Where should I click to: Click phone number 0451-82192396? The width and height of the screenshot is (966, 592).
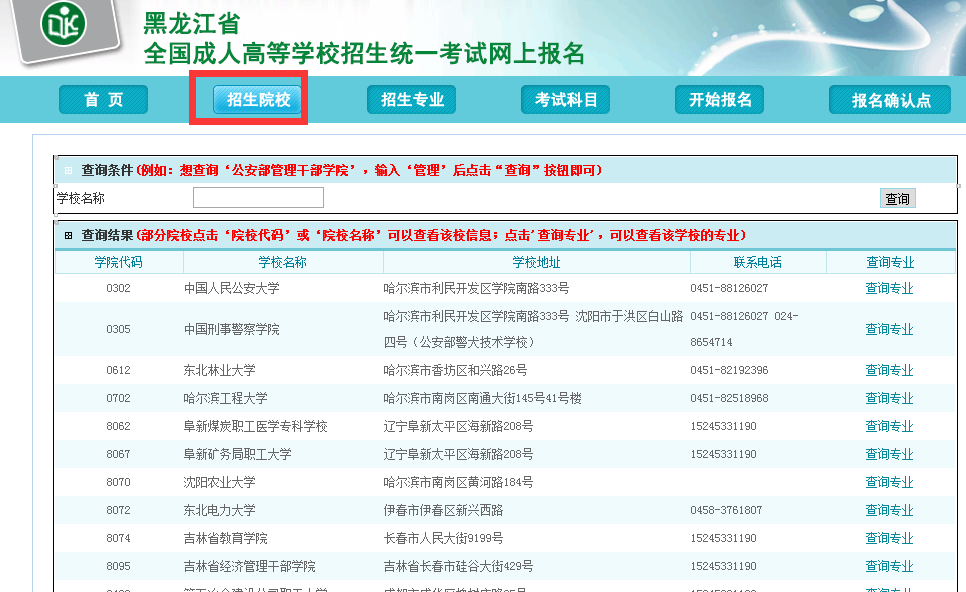[x=729, y=370]
